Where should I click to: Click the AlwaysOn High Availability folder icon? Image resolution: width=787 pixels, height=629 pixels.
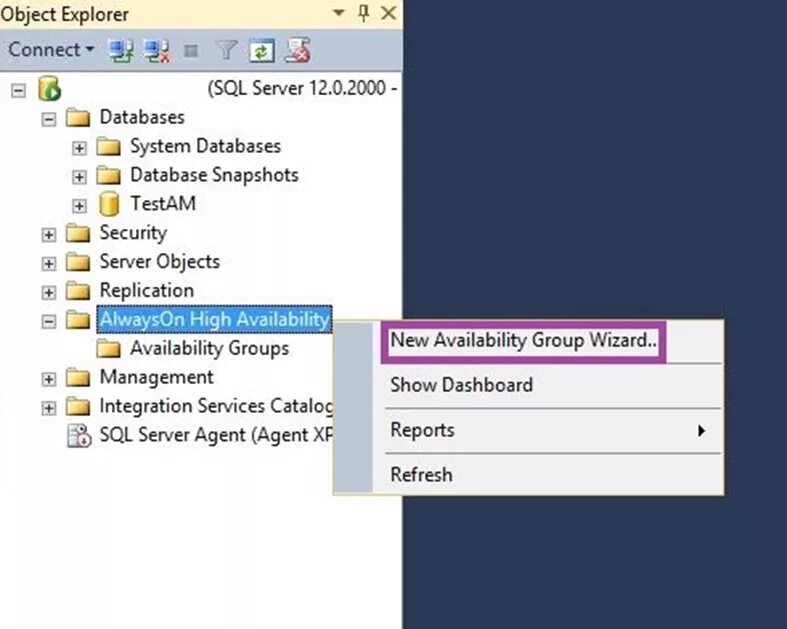[78, 320]
